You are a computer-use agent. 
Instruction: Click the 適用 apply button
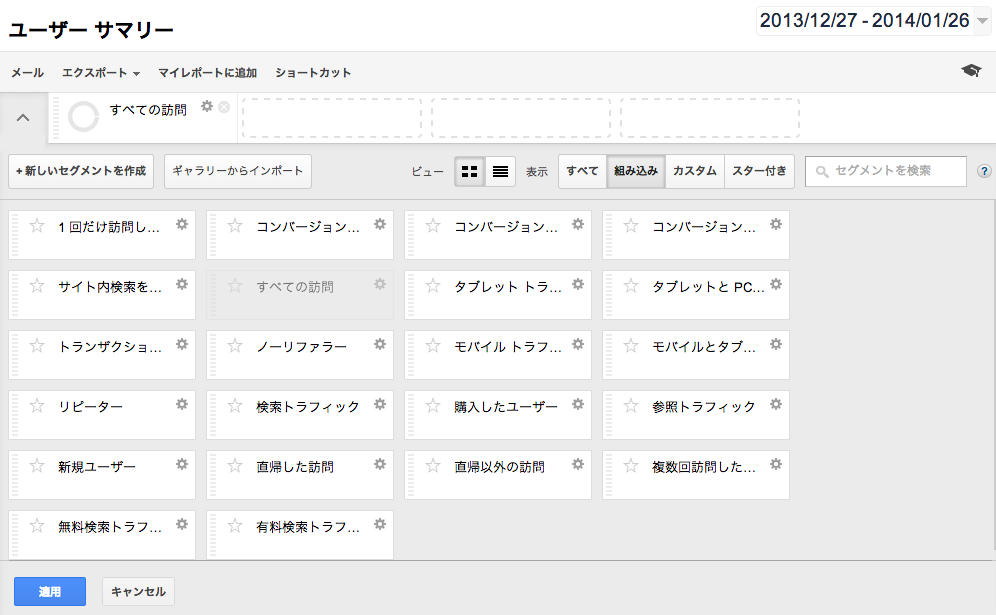pyautogui.click(x=50, y=591)
